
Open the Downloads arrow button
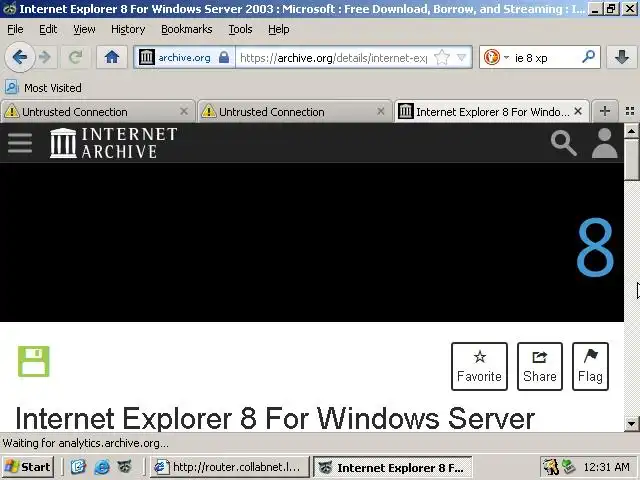point(622,57)
